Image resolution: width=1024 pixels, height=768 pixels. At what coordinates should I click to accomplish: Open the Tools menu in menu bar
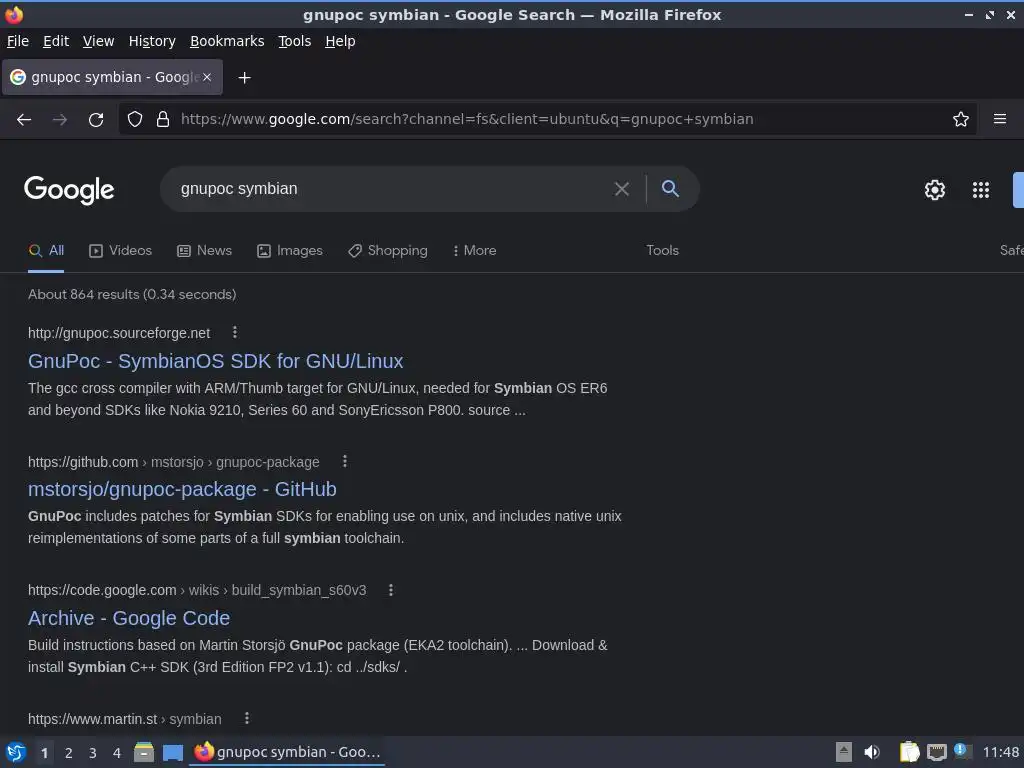coord(295,41)
